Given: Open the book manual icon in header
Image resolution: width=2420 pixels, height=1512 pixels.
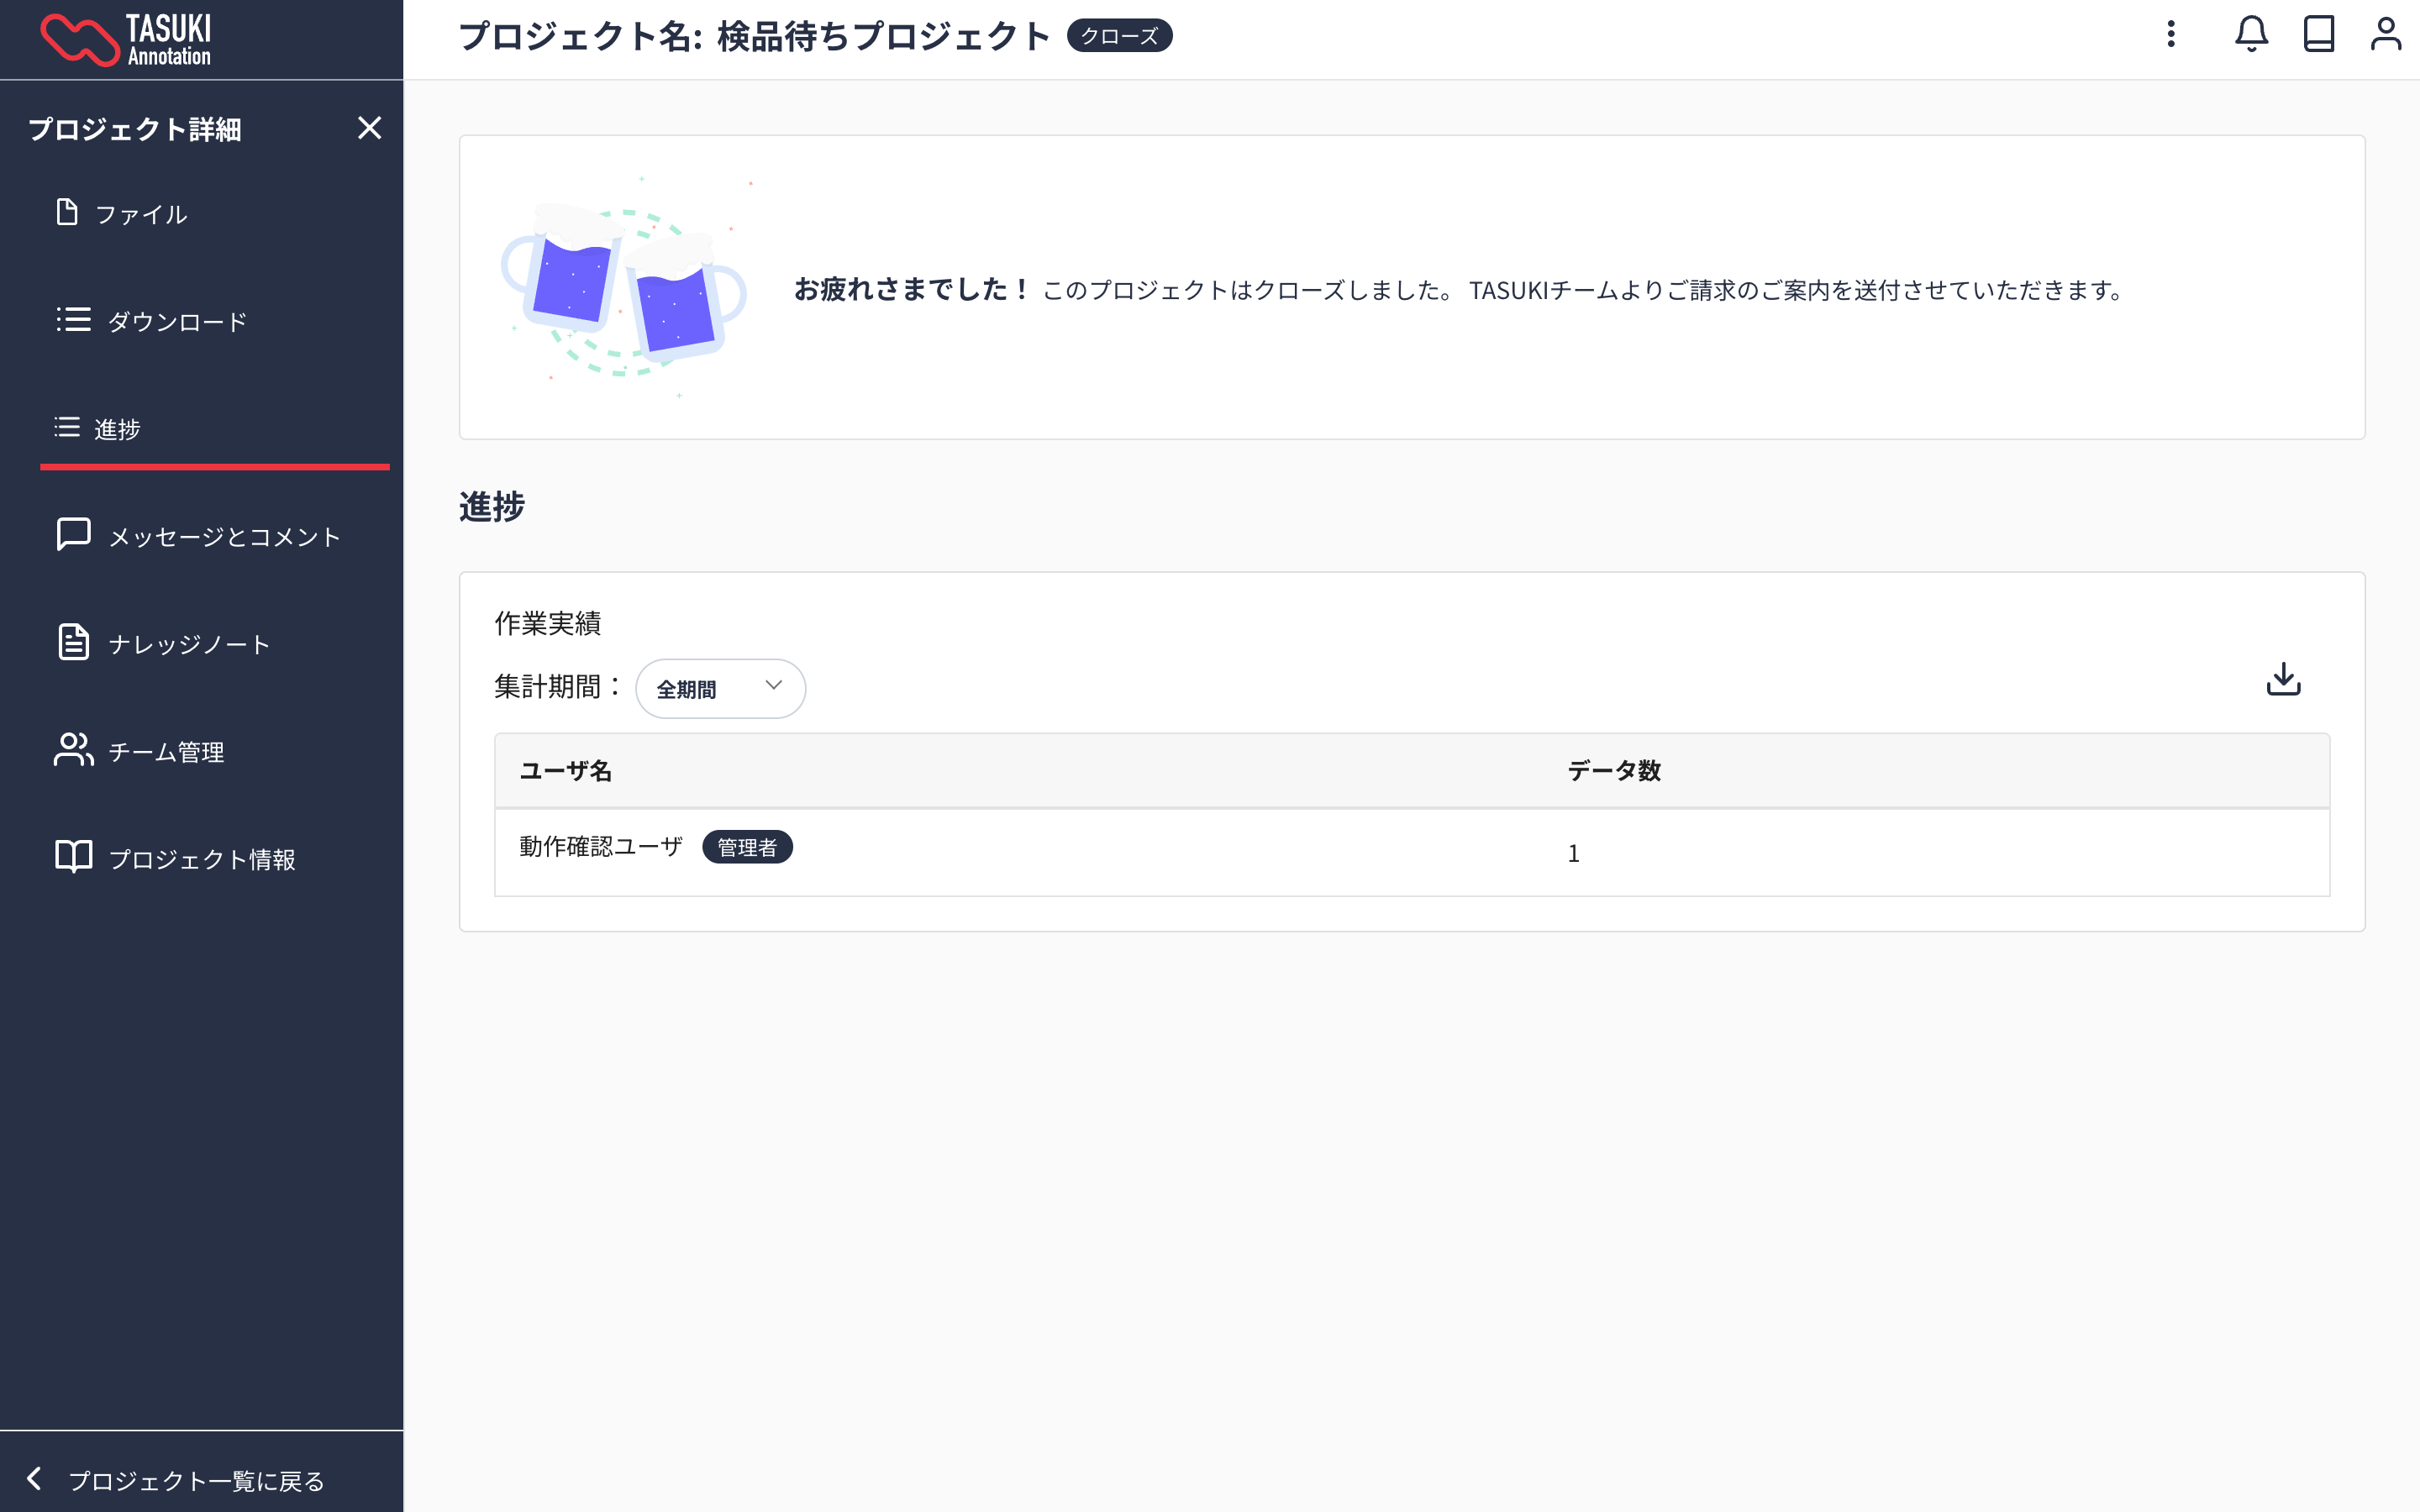Looking at the screenshot, I should (x=2318, y=35).
